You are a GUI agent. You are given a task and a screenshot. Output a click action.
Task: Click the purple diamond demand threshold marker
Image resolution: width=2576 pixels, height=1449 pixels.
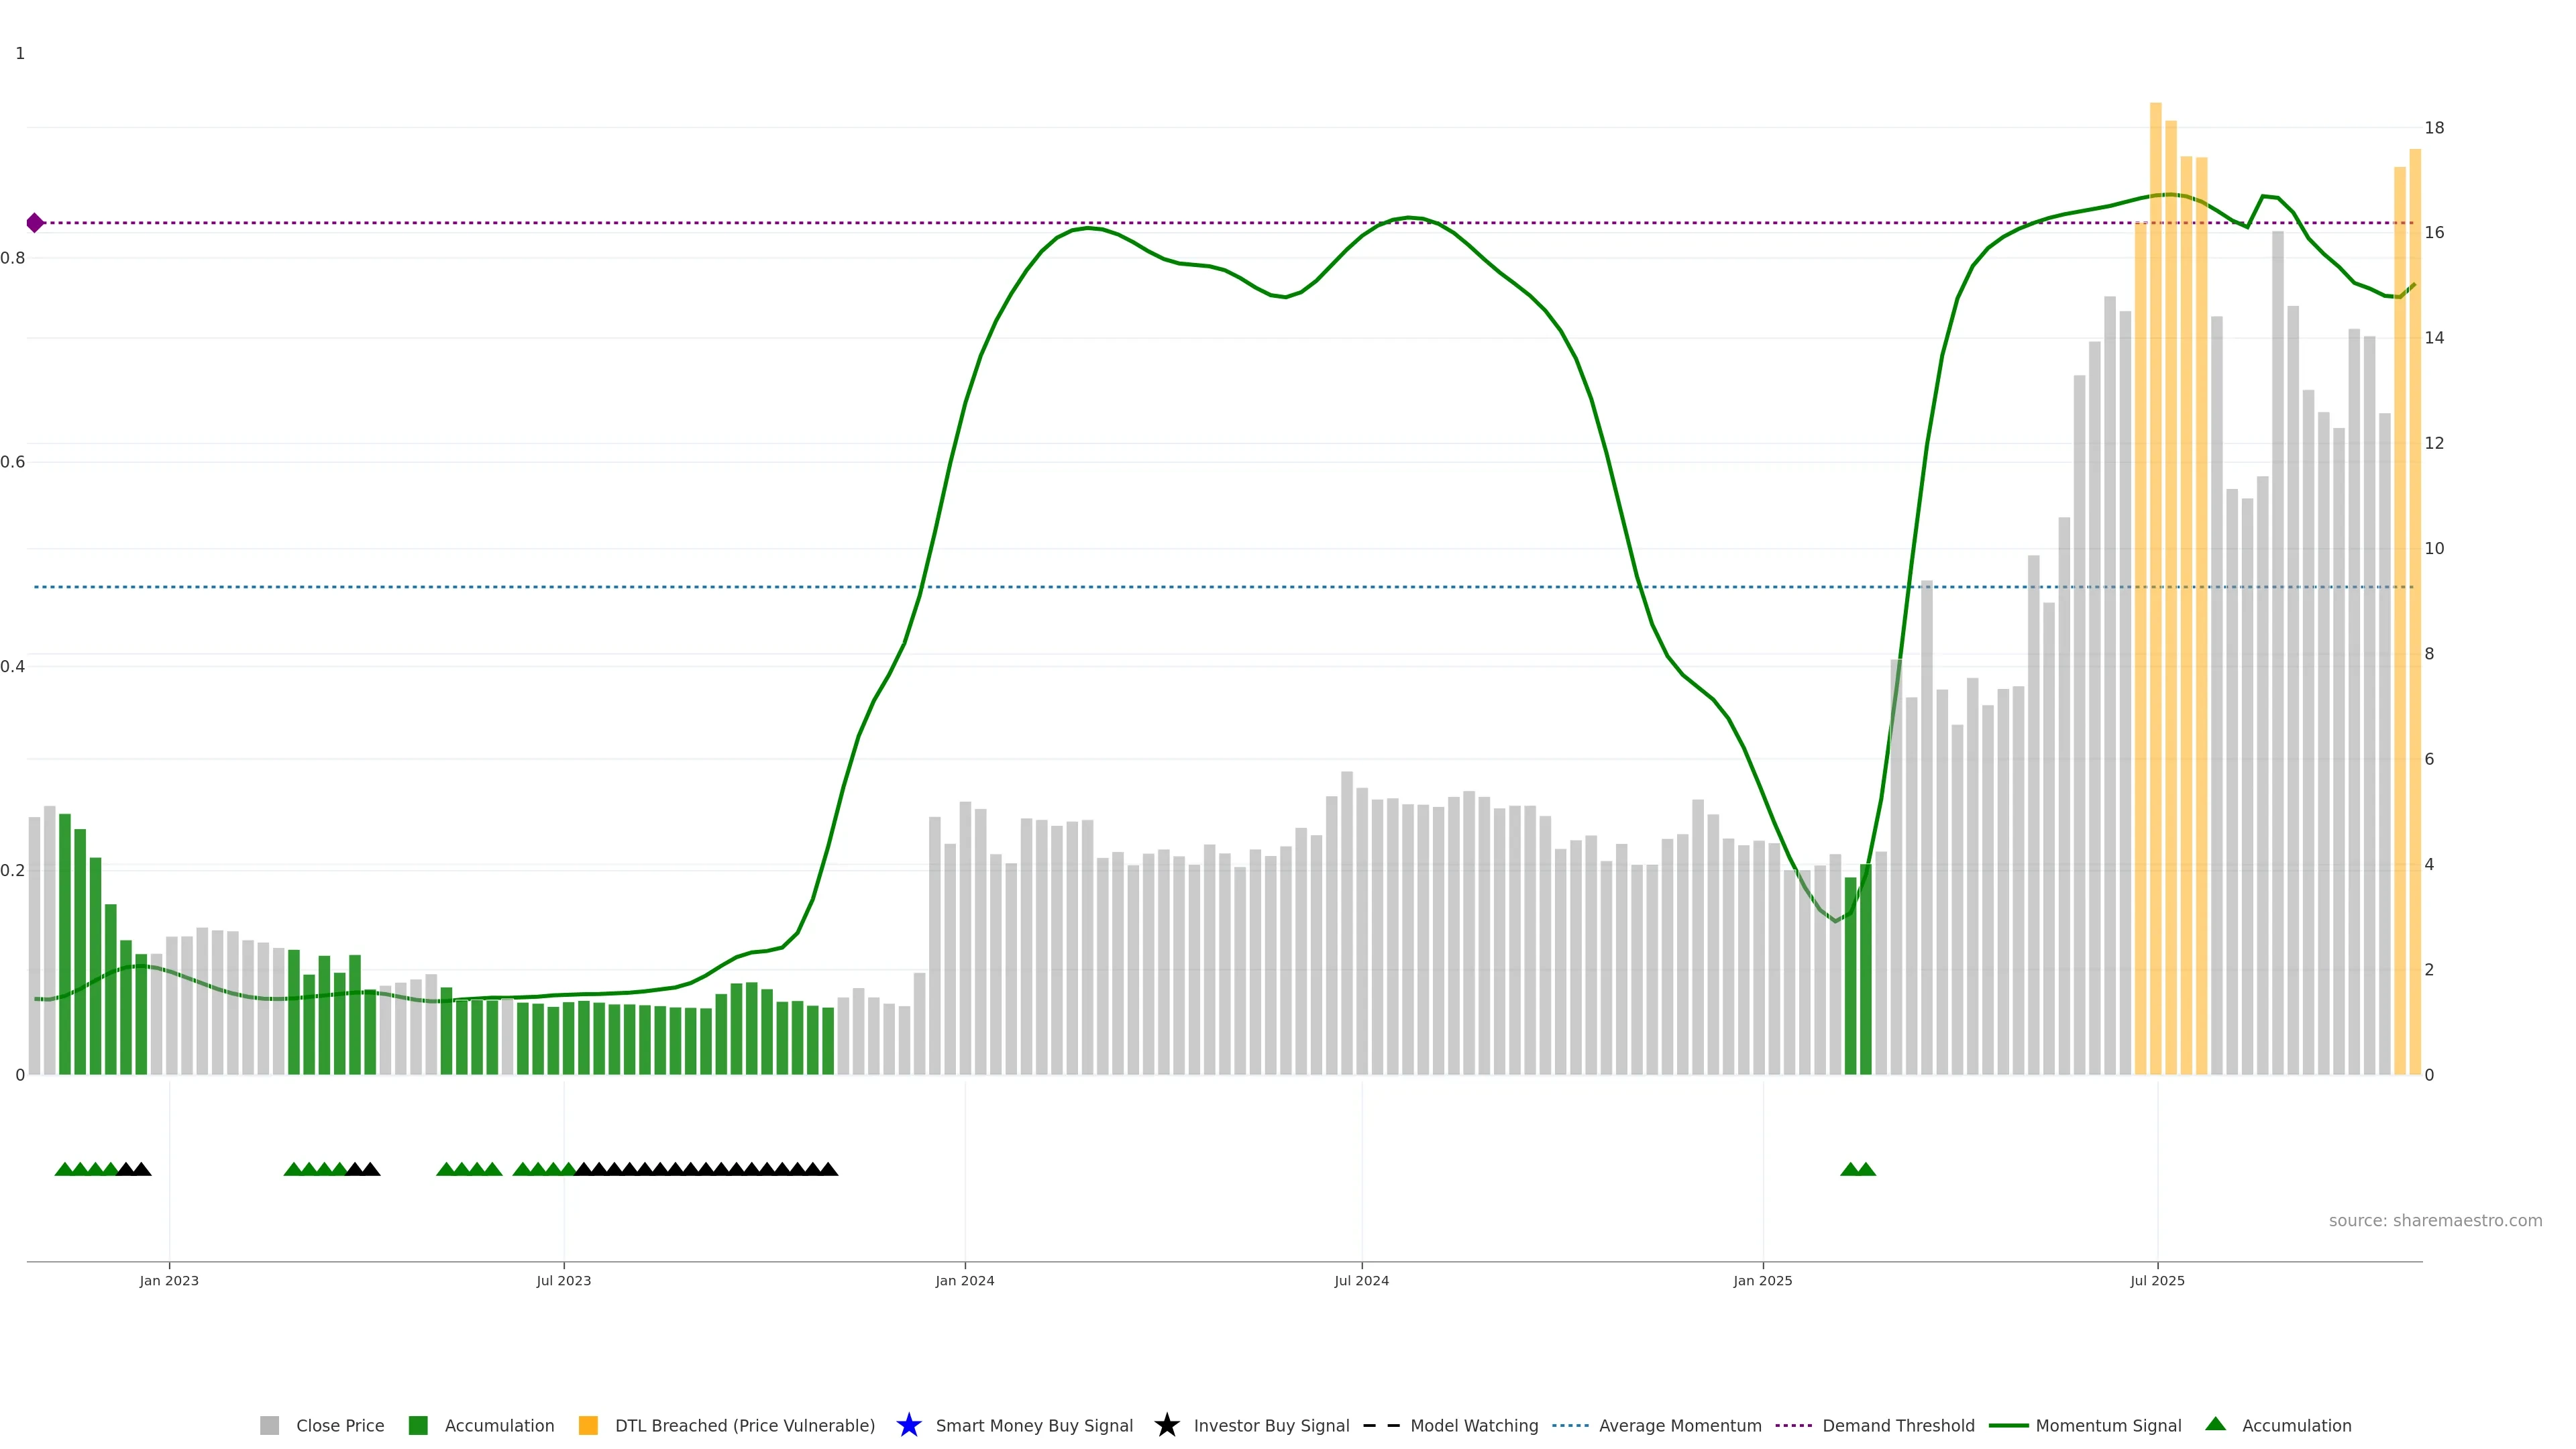35,223
